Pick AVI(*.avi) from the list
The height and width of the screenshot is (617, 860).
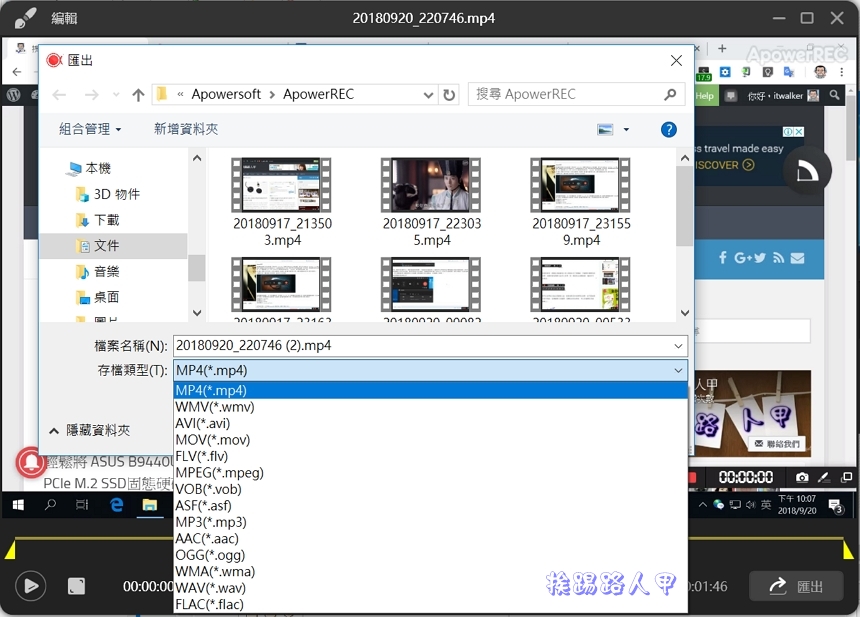point(431,423)
